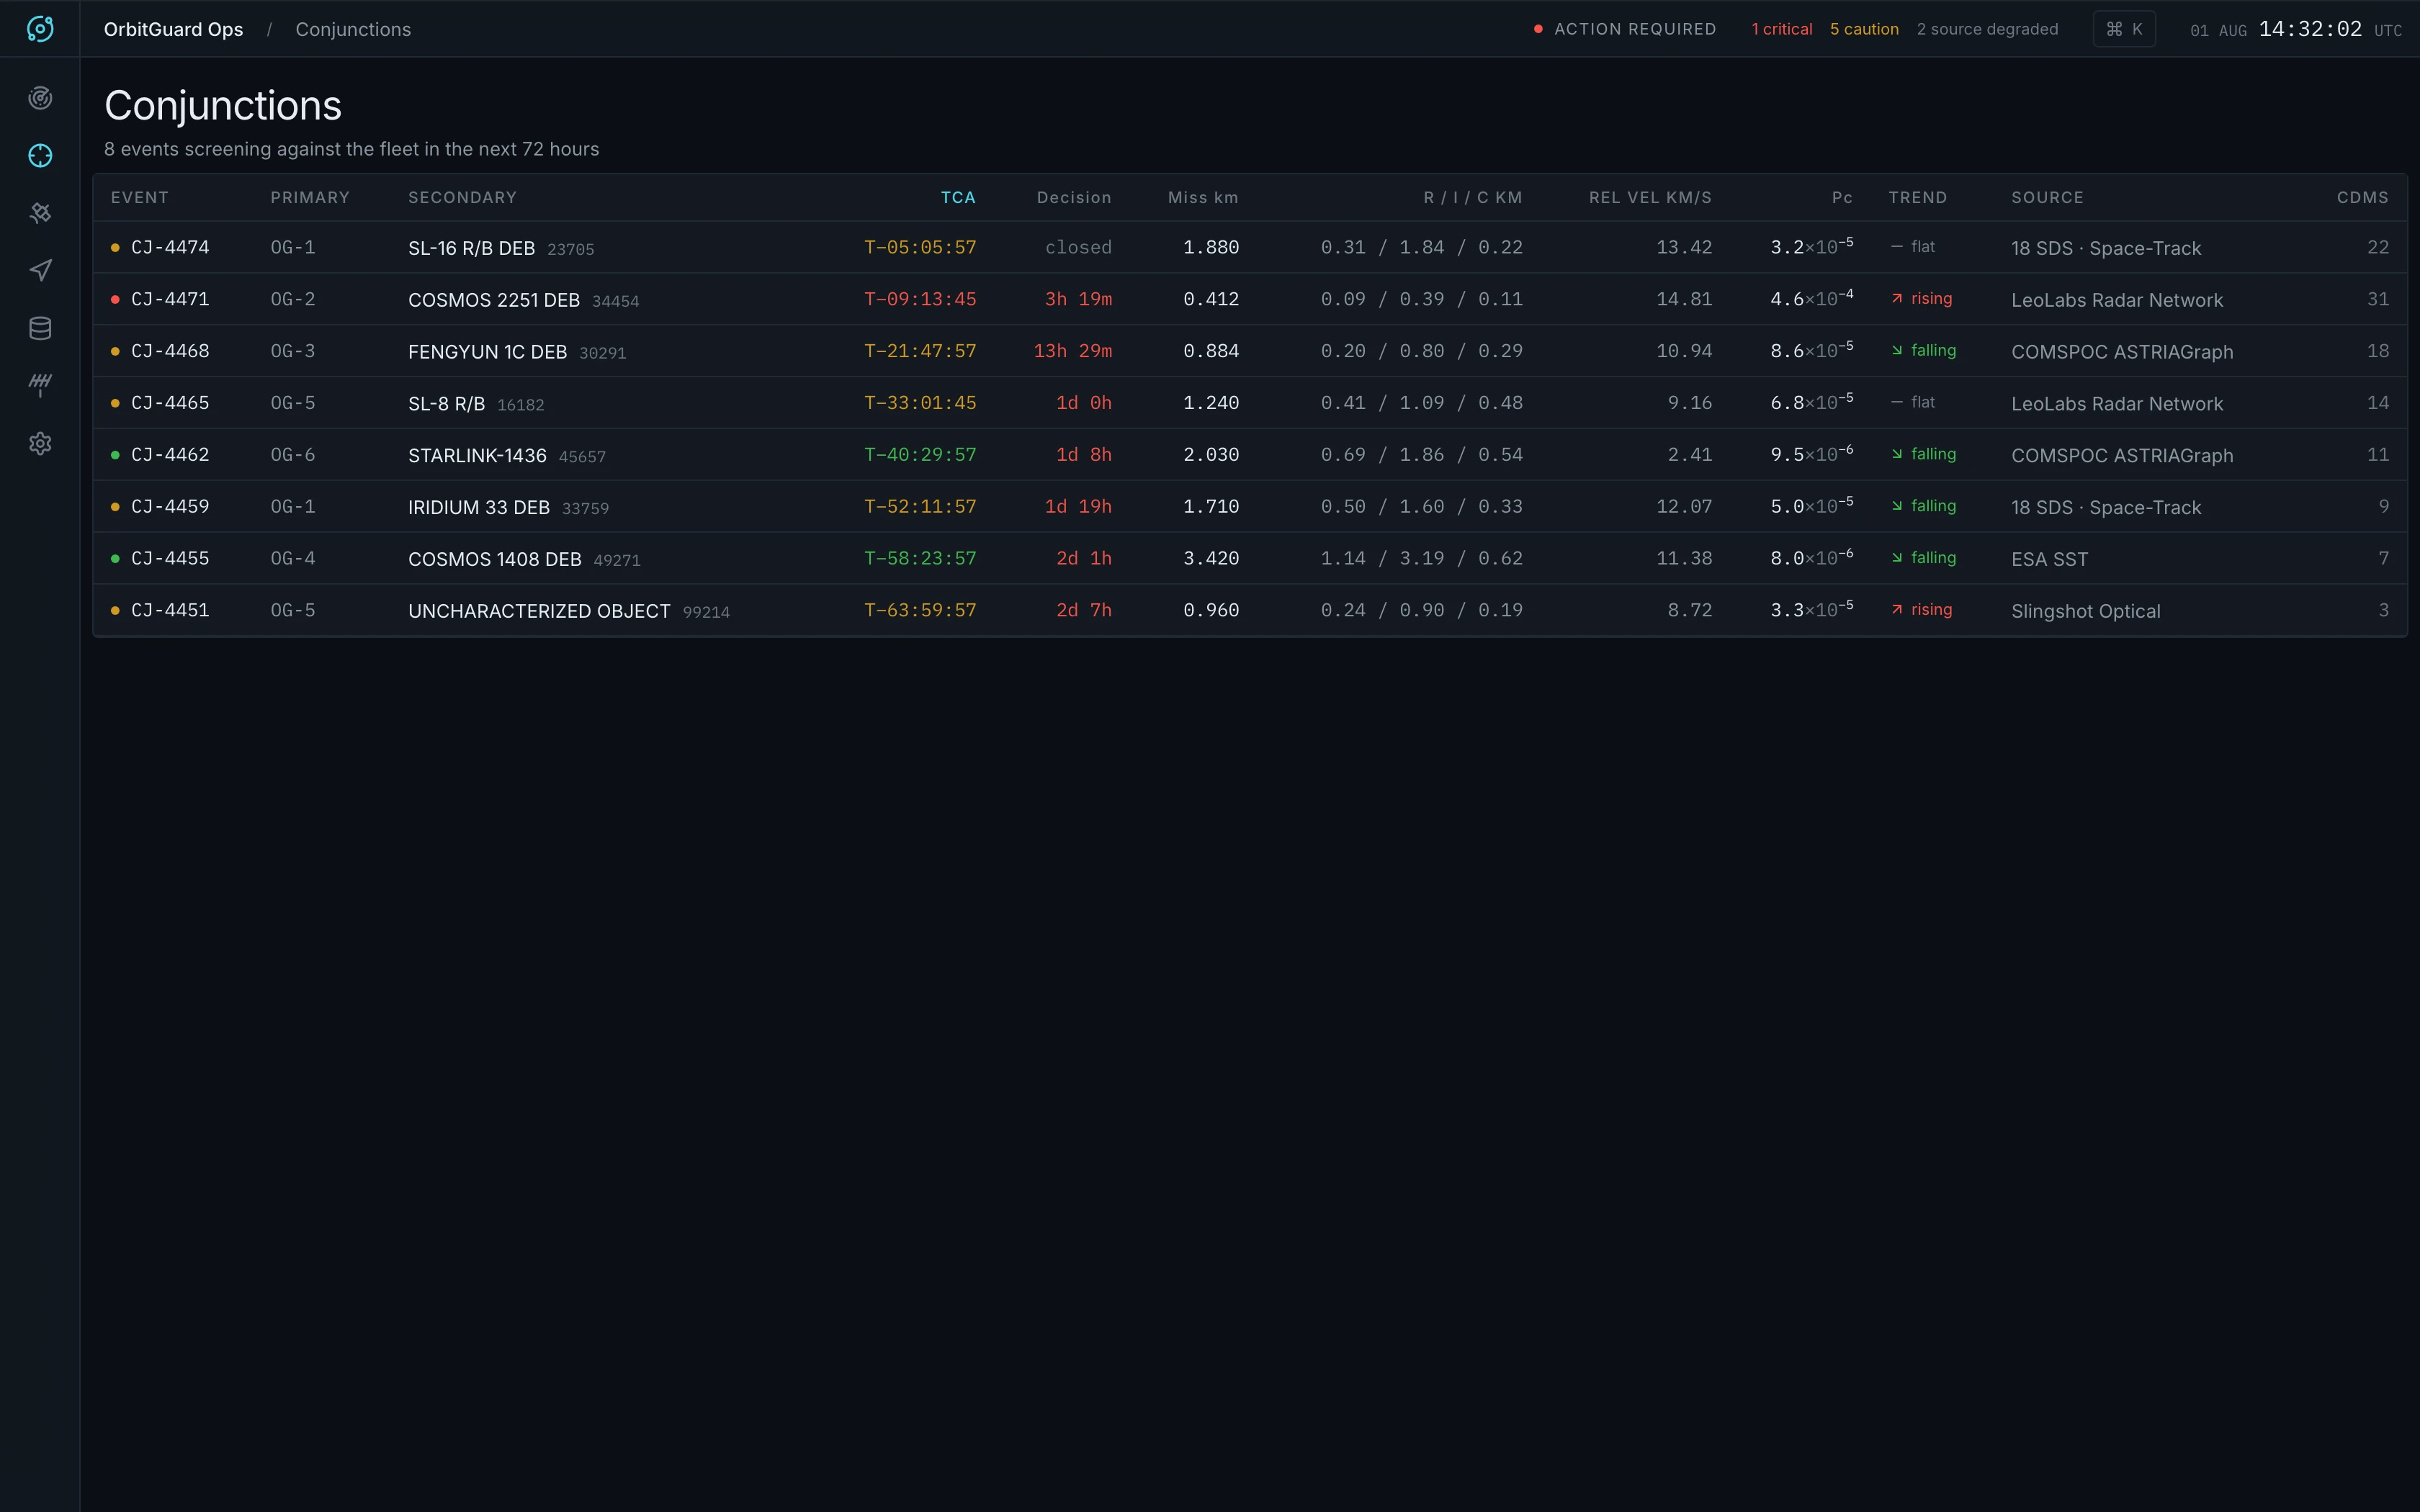Open event CJ-4474
This screenshot has height=1512, width=2420.
pyautogui.click(x=170, y=247)
